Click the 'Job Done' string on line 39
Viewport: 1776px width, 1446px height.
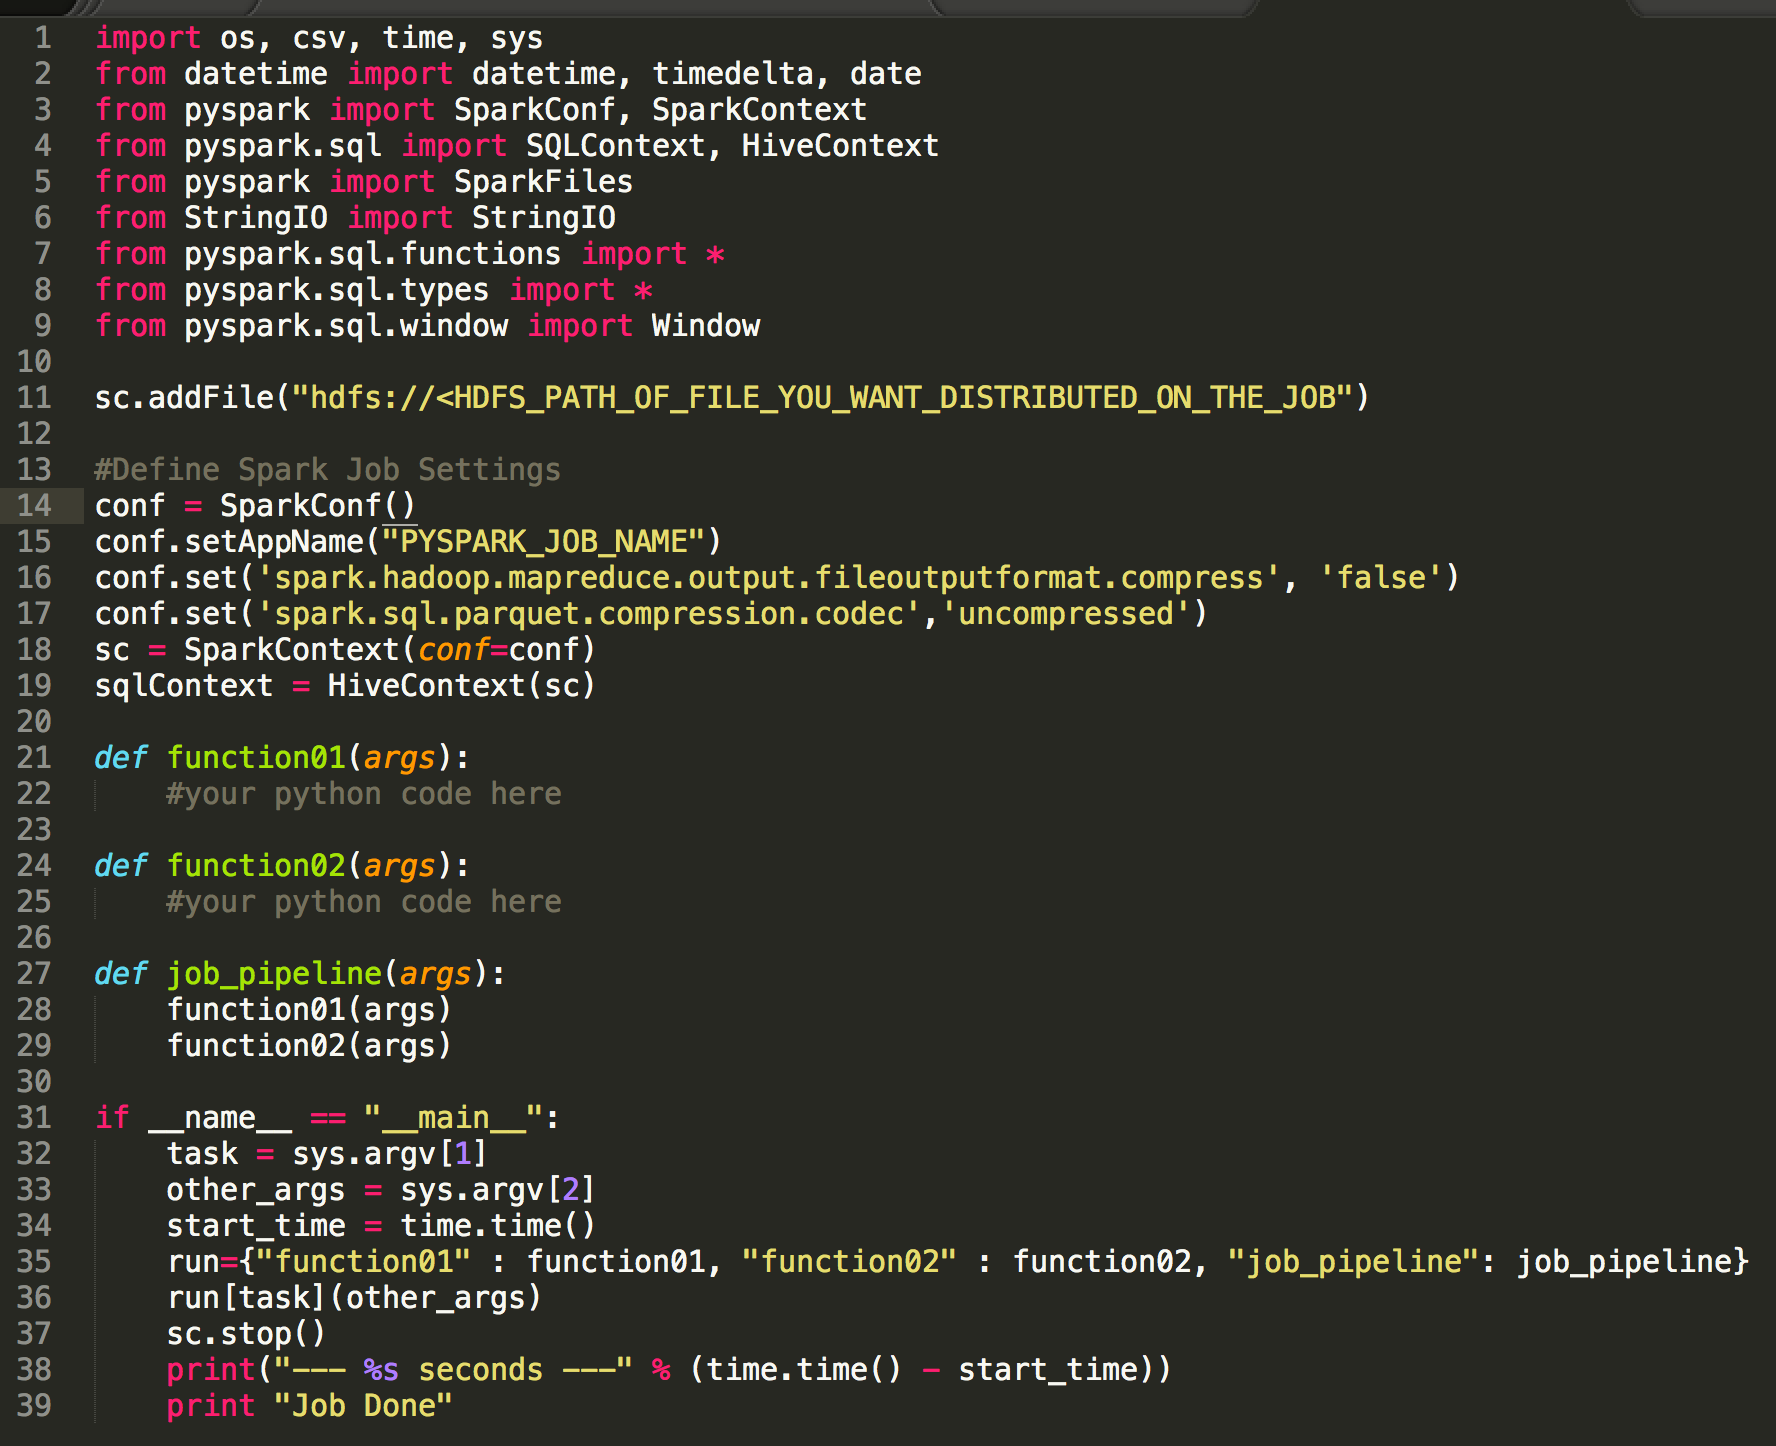[362, 1405]
